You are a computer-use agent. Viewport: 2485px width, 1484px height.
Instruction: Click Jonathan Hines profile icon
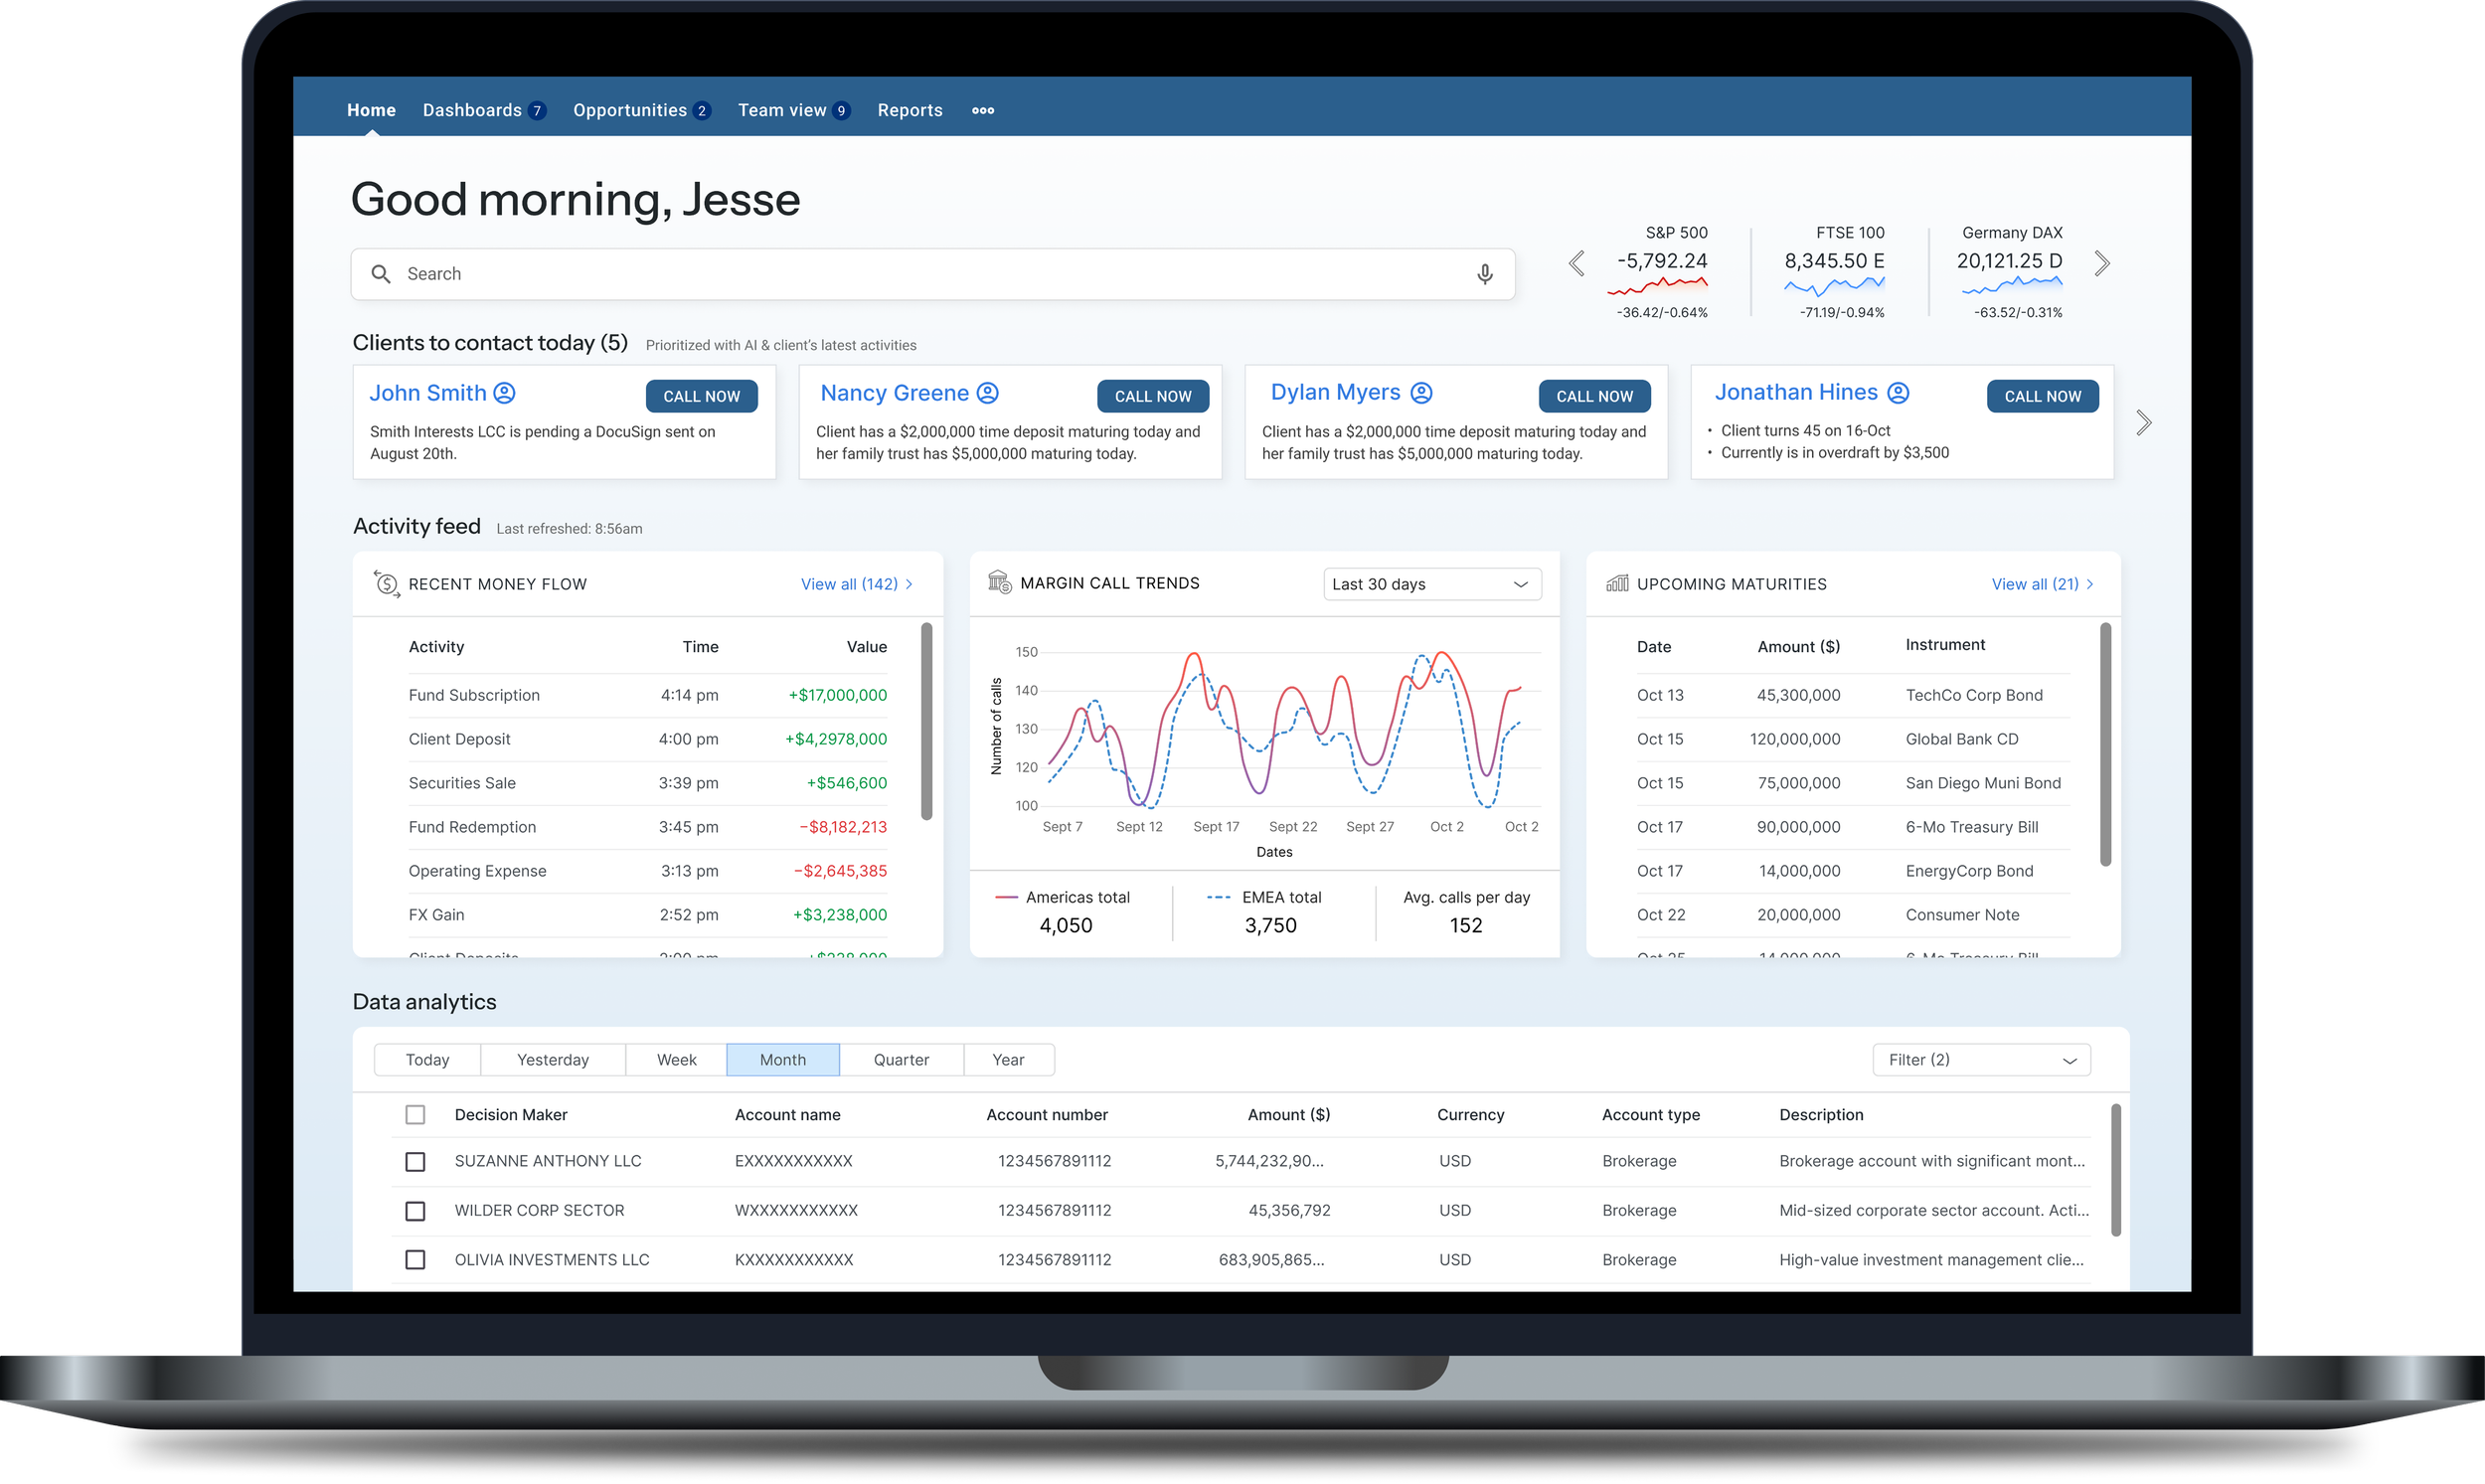pos(1897,393)
